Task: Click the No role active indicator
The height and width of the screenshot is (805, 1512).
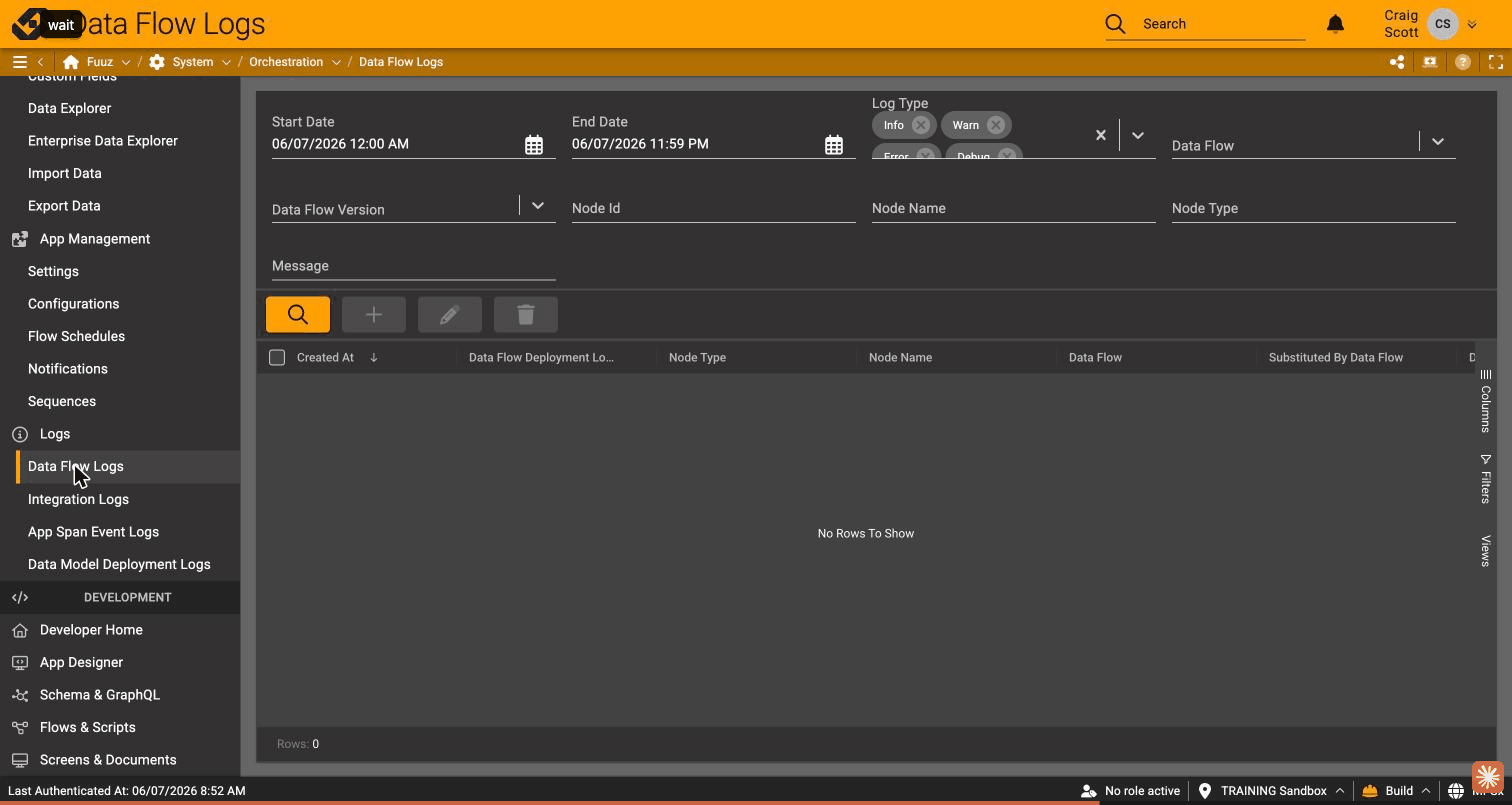Action: coord(1130,791)
